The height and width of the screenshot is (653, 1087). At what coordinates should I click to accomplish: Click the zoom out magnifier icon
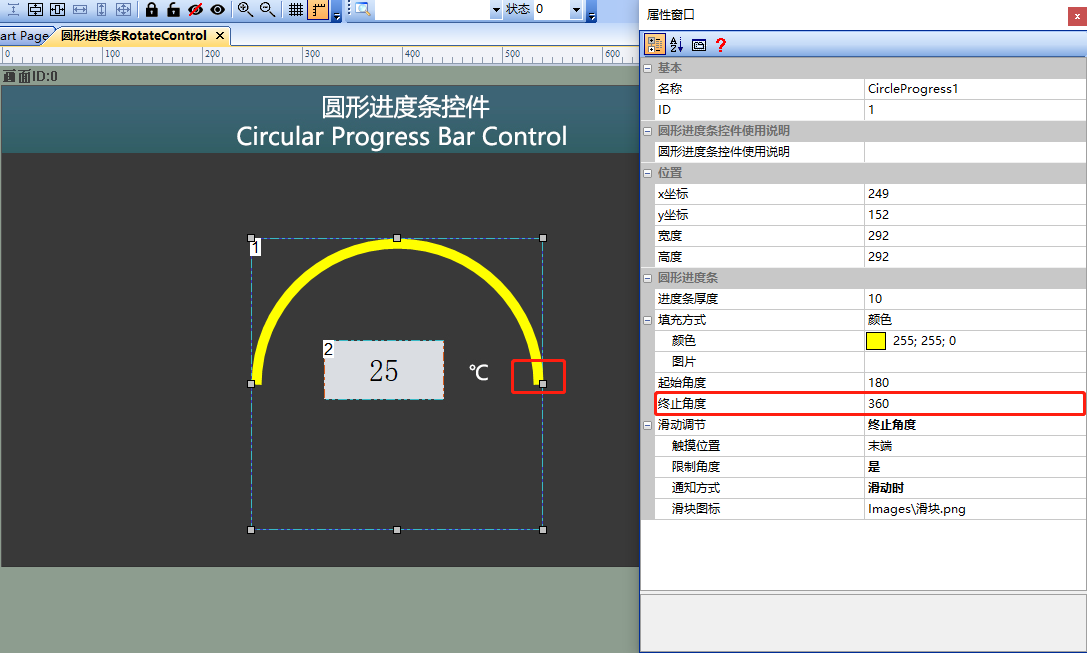(x=268, y=9)
